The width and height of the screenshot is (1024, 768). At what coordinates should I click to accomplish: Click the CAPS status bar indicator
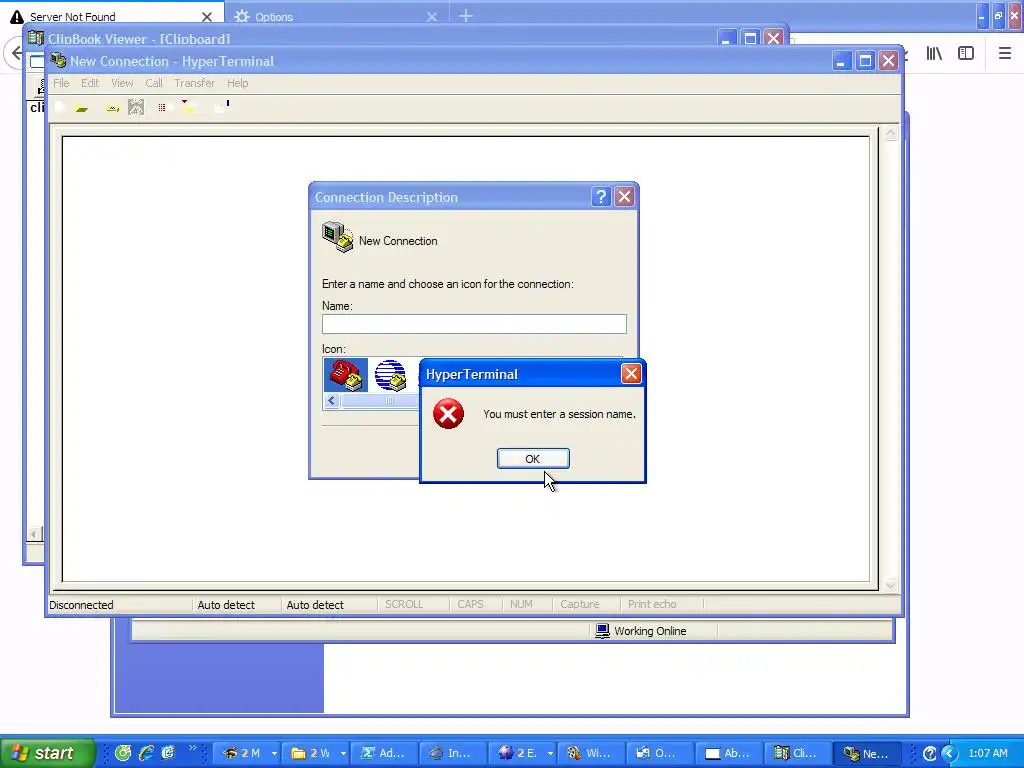click(x=470, y=604)
